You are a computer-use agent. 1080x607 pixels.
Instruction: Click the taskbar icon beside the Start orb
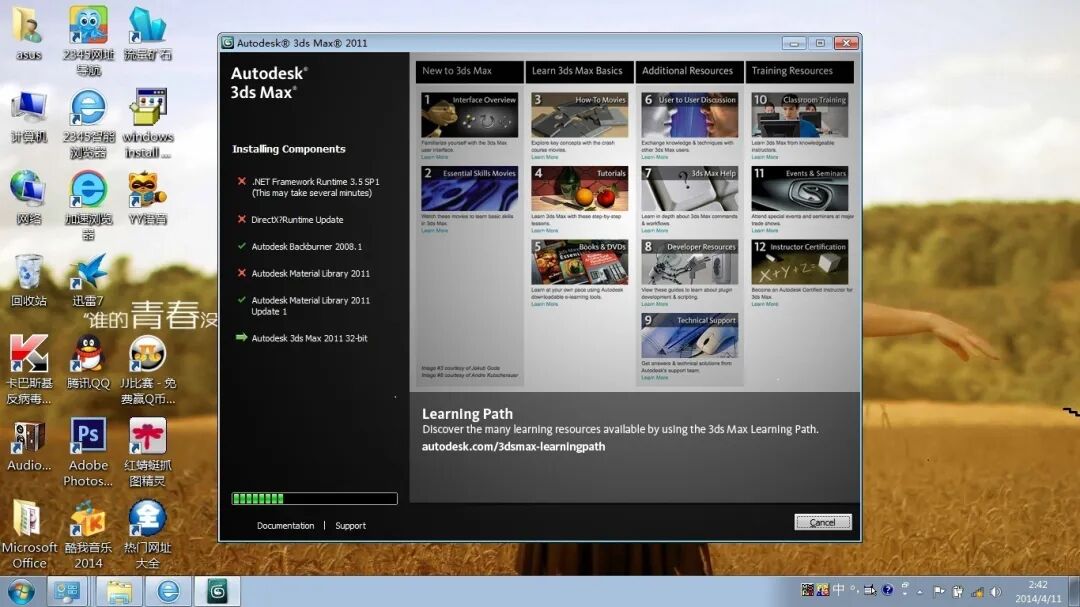[68, 591]
